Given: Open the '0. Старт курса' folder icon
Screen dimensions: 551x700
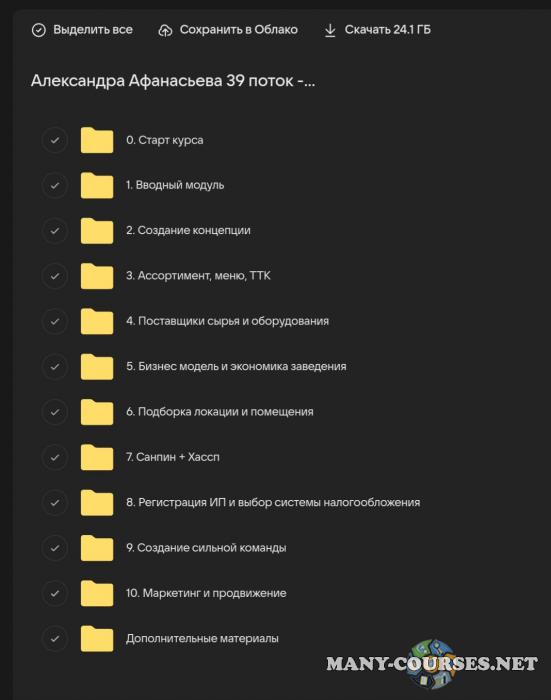Looking at the screenshot, I should (97, 140).
